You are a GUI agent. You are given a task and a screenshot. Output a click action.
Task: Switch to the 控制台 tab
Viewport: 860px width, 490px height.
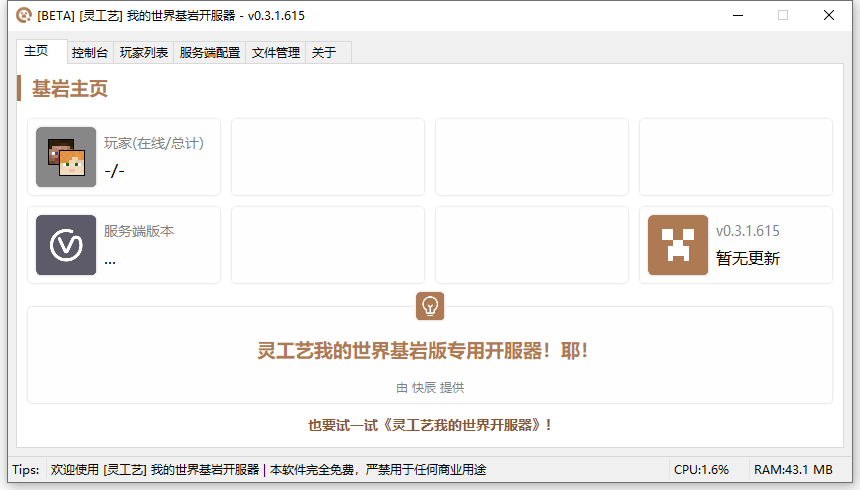(91, 53)
